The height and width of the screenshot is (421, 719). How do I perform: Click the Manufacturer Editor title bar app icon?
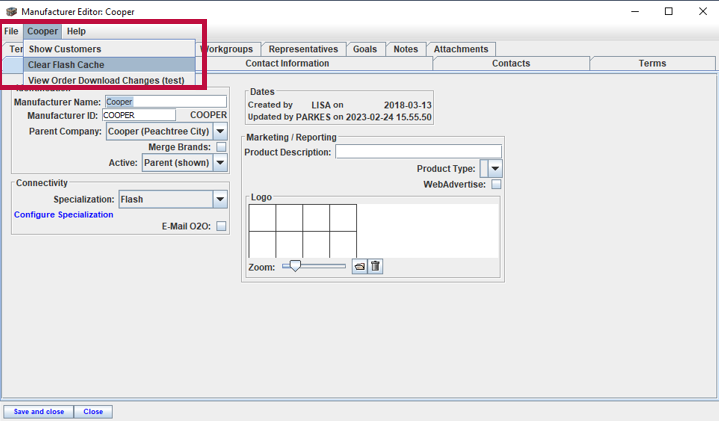(x=11, y=11)
